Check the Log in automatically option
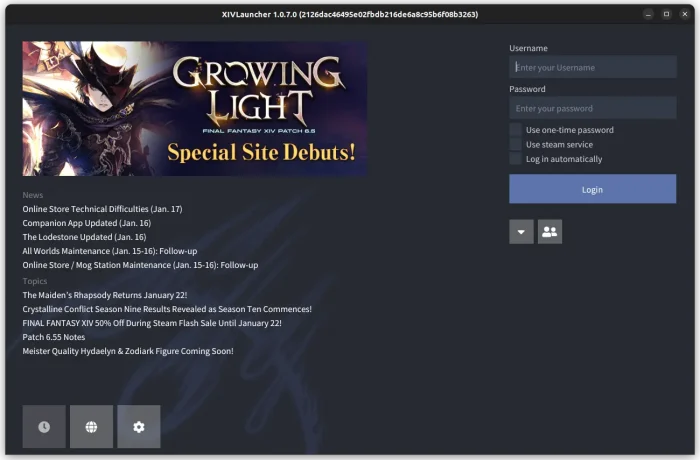The width and height of the screenshot is (700, 460). point(516,159)
